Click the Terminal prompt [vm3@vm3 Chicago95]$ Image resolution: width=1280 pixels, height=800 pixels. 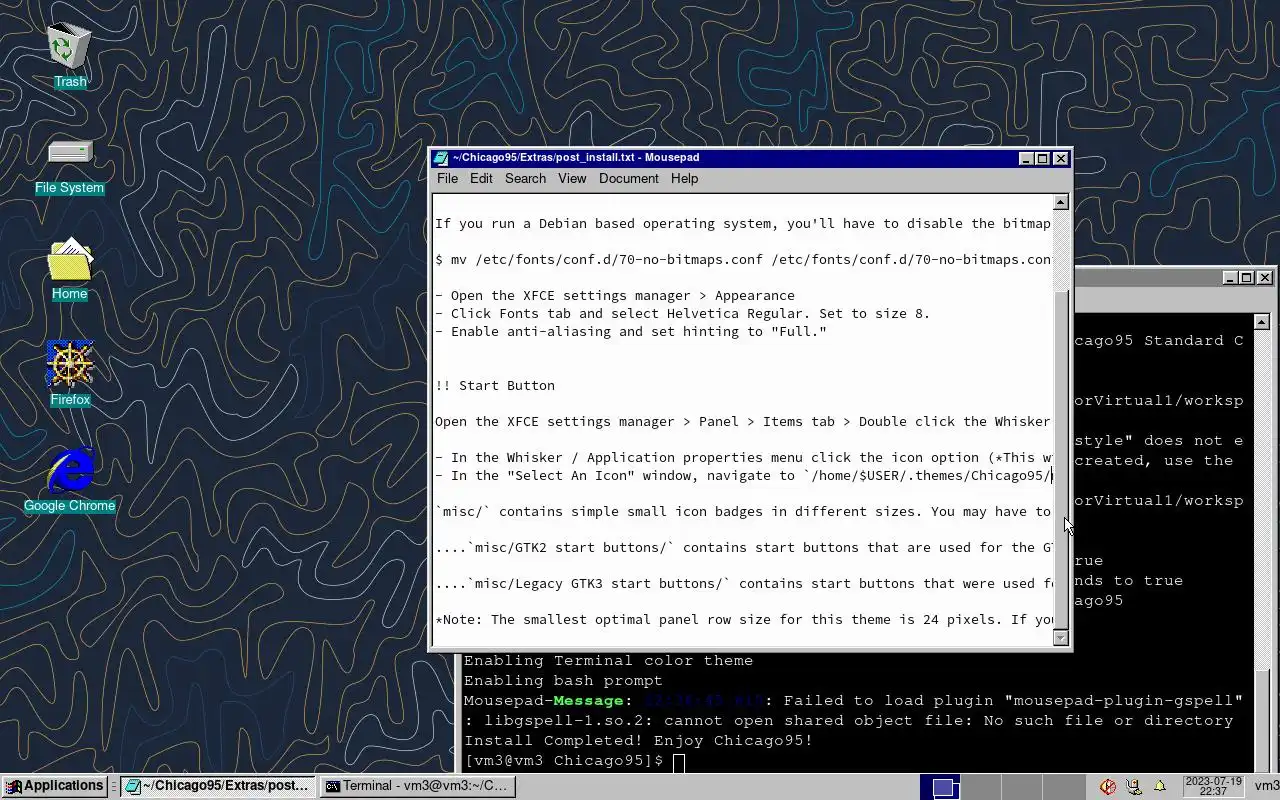(563, 760)
